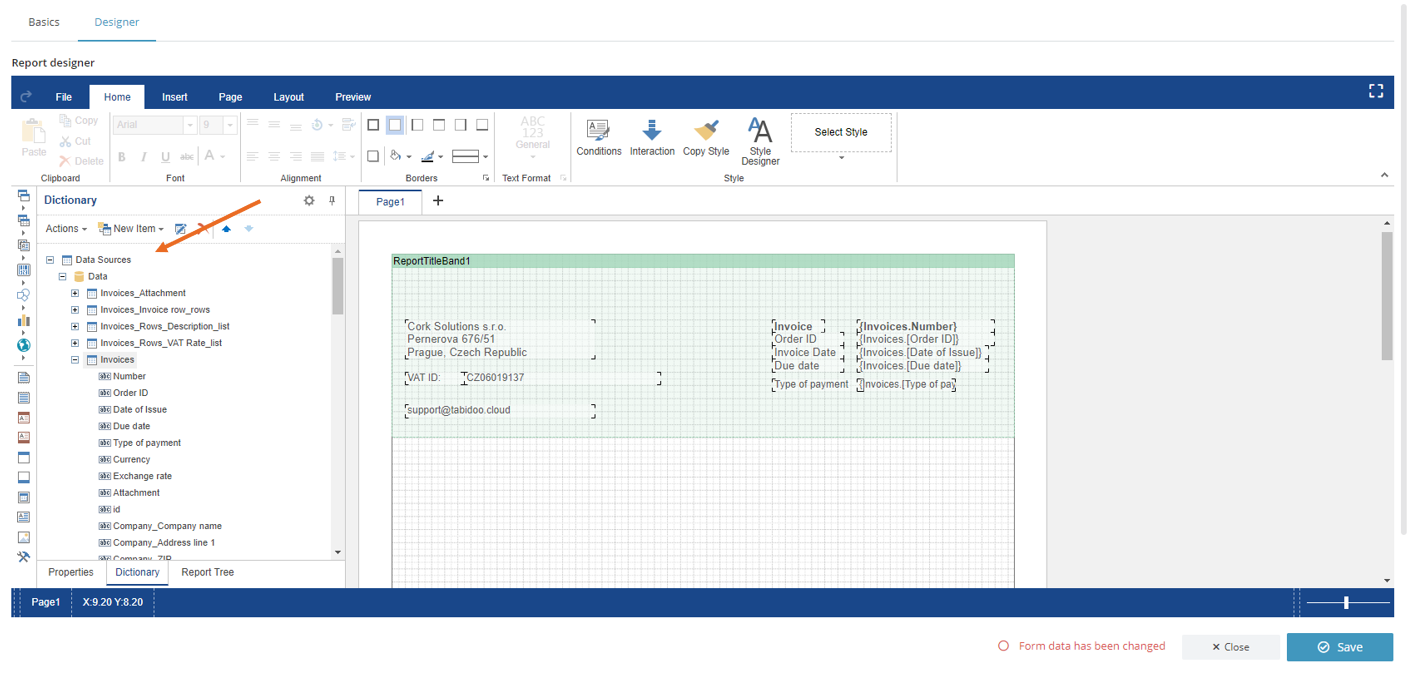Toggle right border
This screenshot has height=674, width=1421.
click(460, 125)
